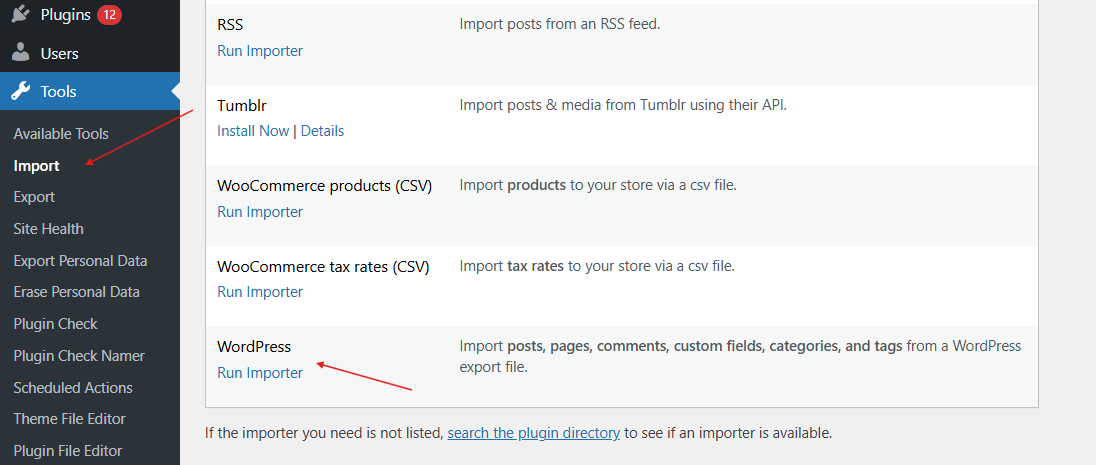The width and height of the screenshot is (1096, 465).
Task: Click WooCommerce tax rates (CSV) title
Action: 323,266
